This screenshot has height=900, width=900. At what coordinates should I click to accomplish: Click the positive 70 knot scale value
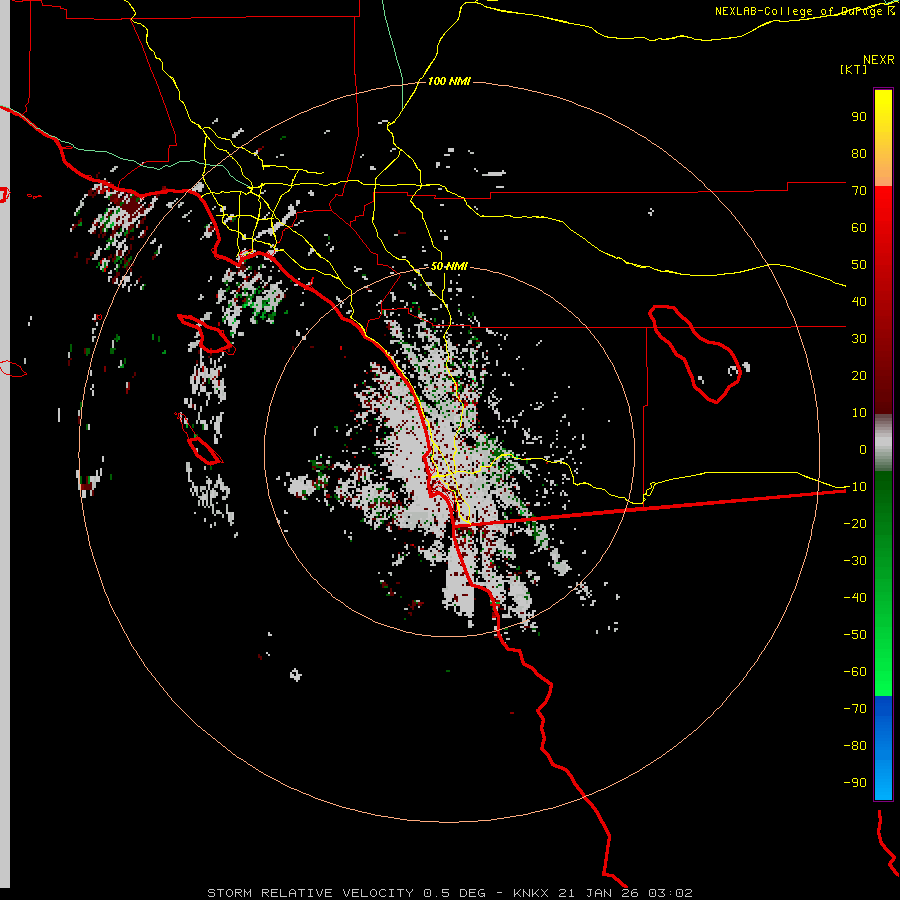pos(859,191)
